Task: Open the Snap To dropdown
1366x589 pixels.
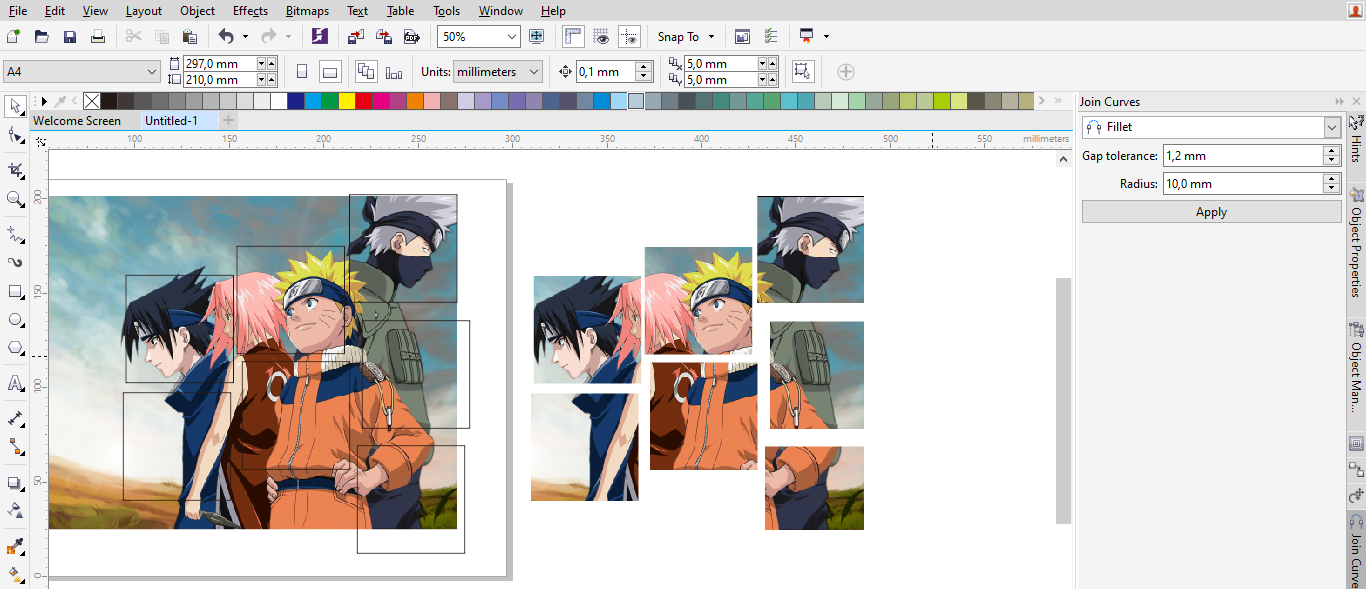Action: coord(686,36)
